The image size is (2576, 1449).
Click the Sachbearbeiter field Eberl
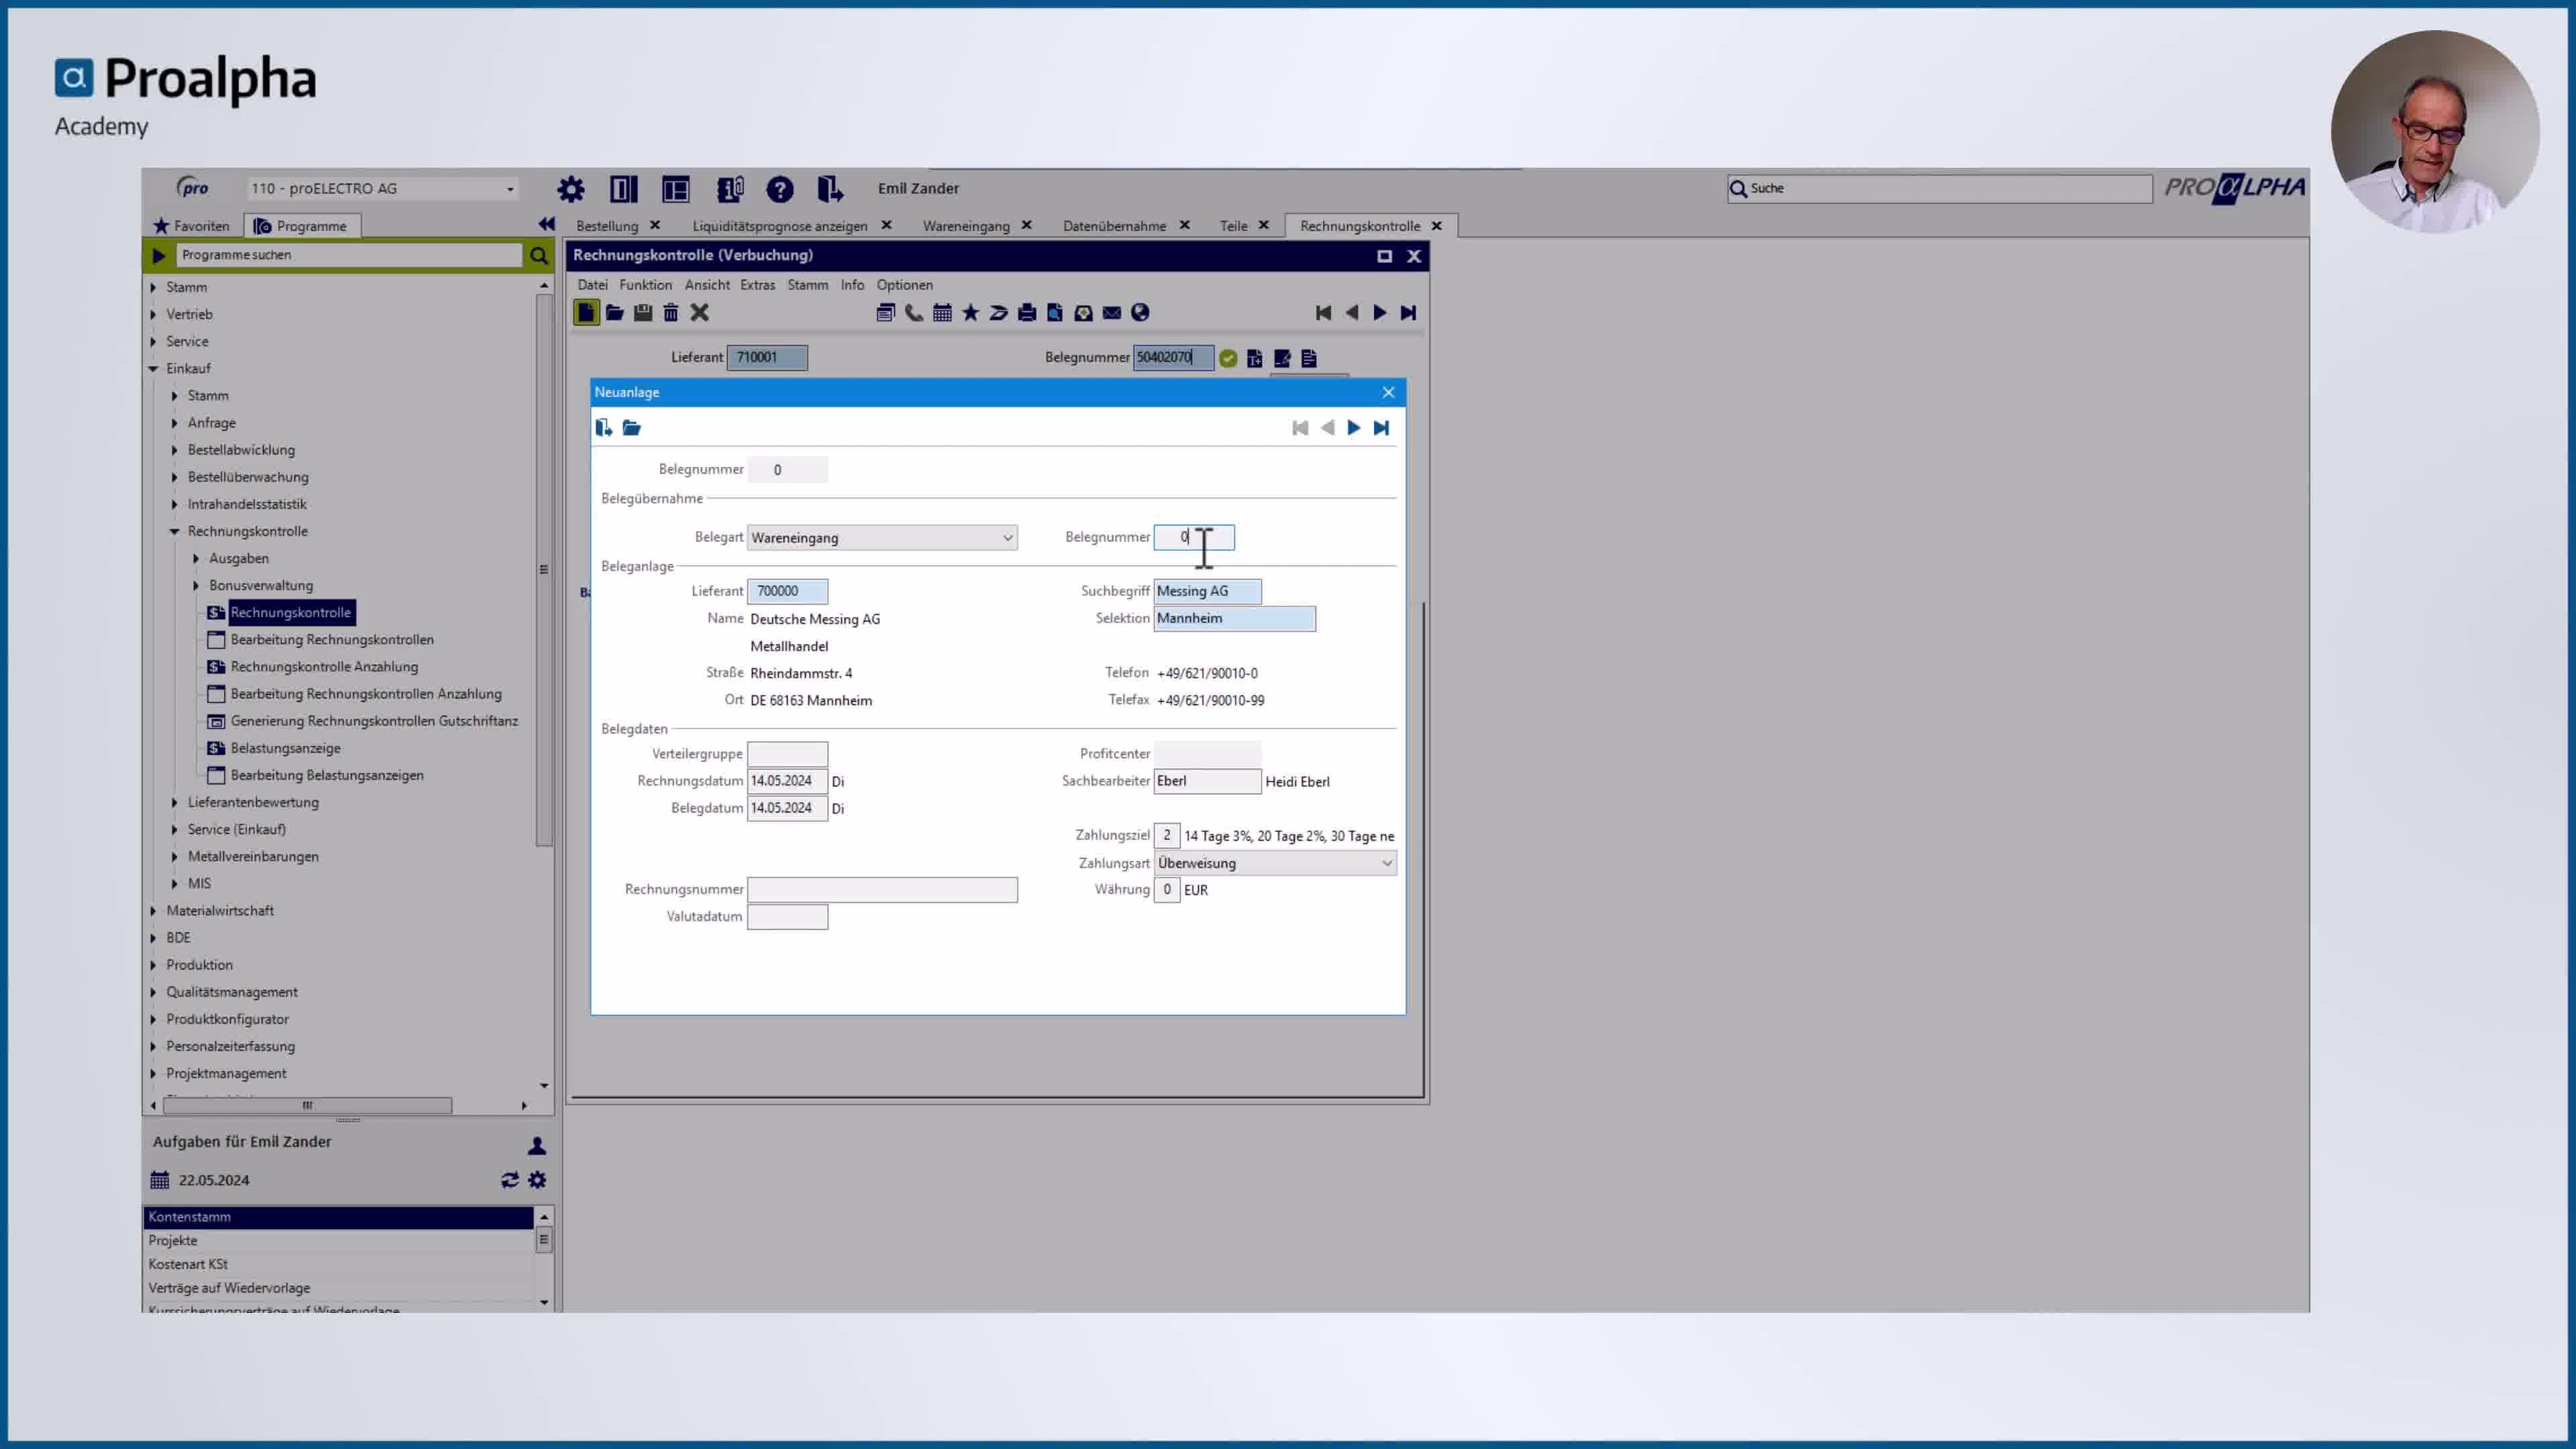tap(1207, 781)
